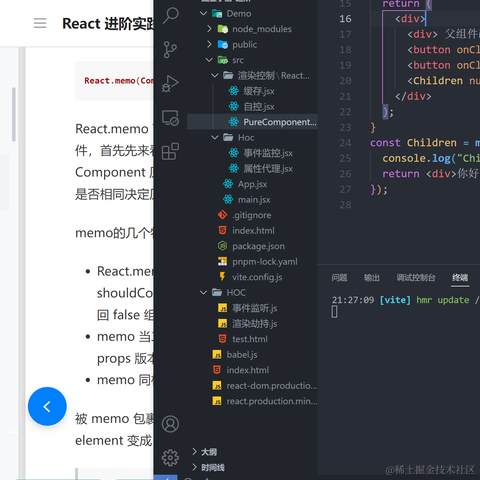Open react-dom.production file

(x=272, y=386)
